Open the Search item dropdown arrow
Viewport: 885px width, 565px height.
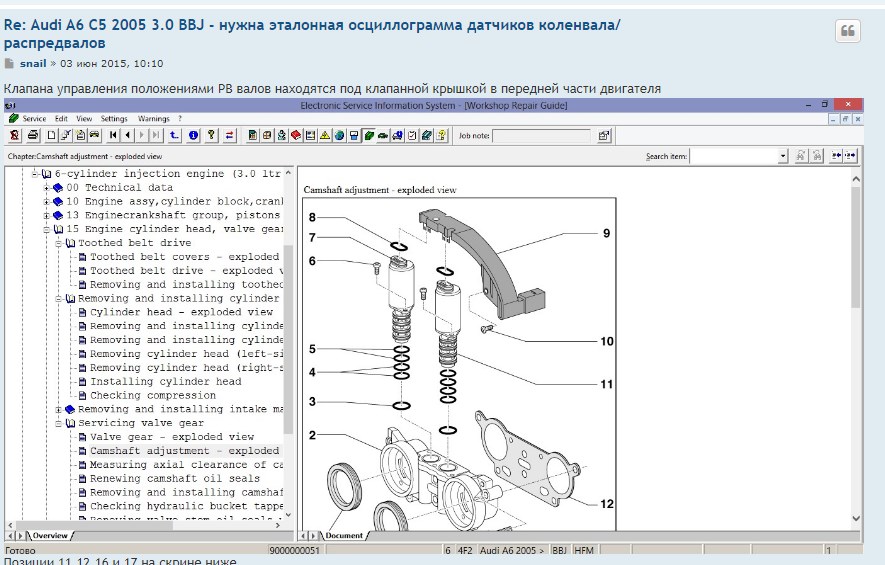click(783, 156)
